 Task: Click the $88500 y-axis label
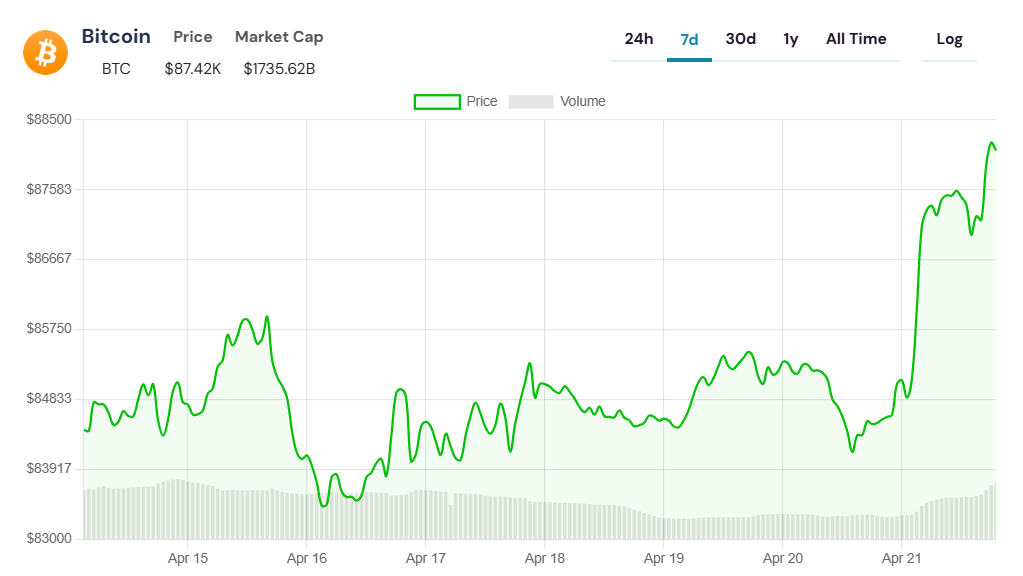49,119
